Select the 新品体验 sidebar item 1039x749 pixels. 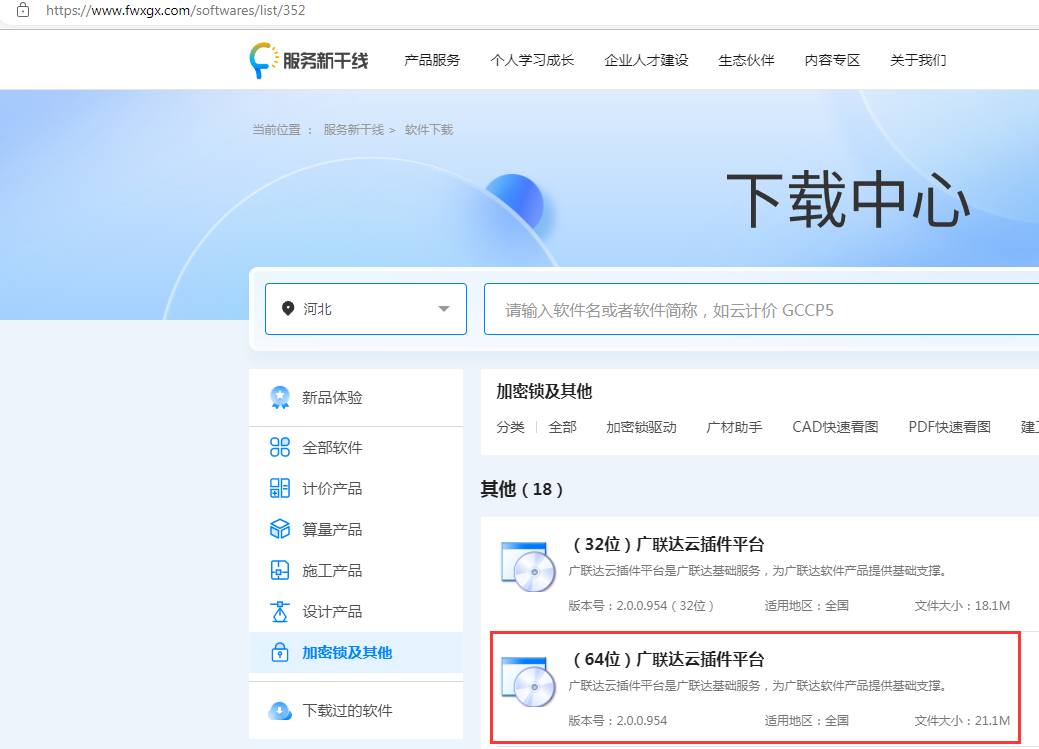356,398
